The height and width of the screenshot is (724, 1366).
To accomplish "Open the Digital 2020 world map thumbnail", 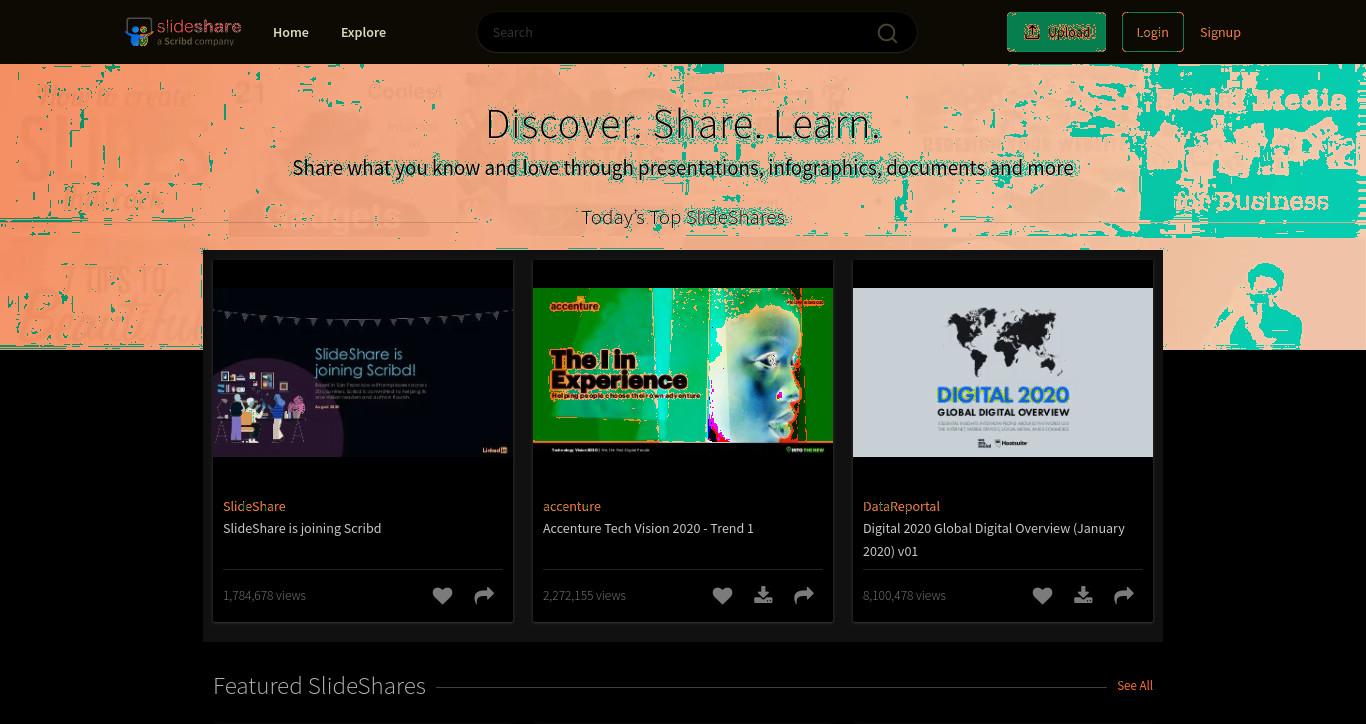I will pyautogui.click(x=1003, y=372).
